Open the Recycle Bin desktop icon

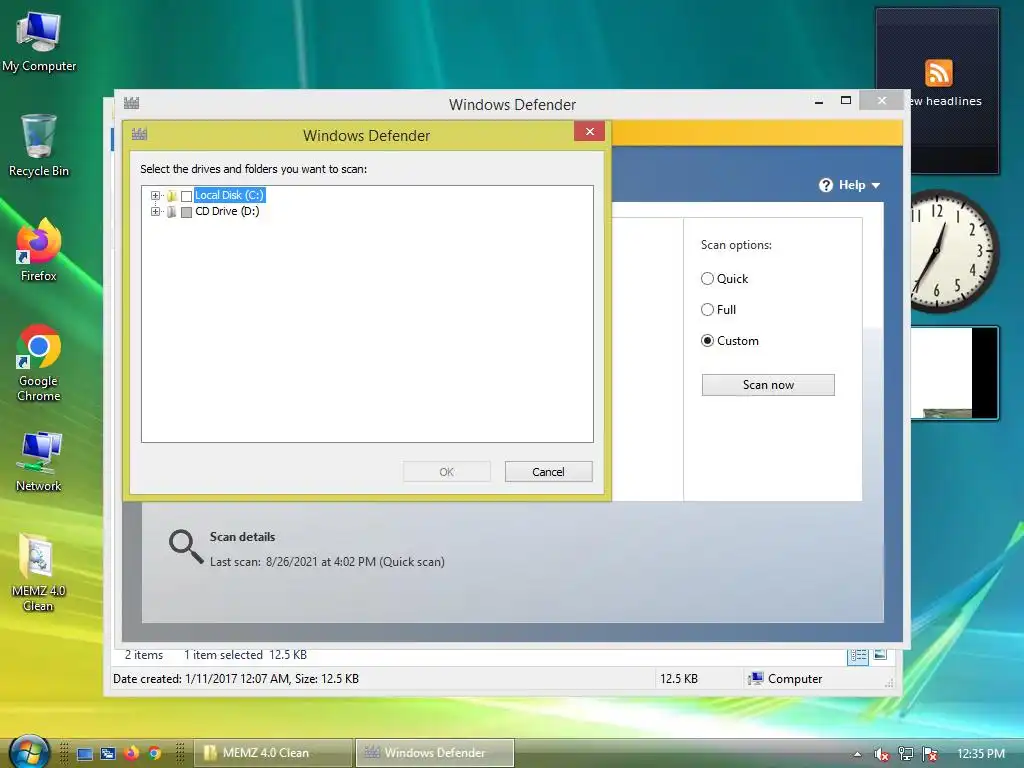[39, 146]
